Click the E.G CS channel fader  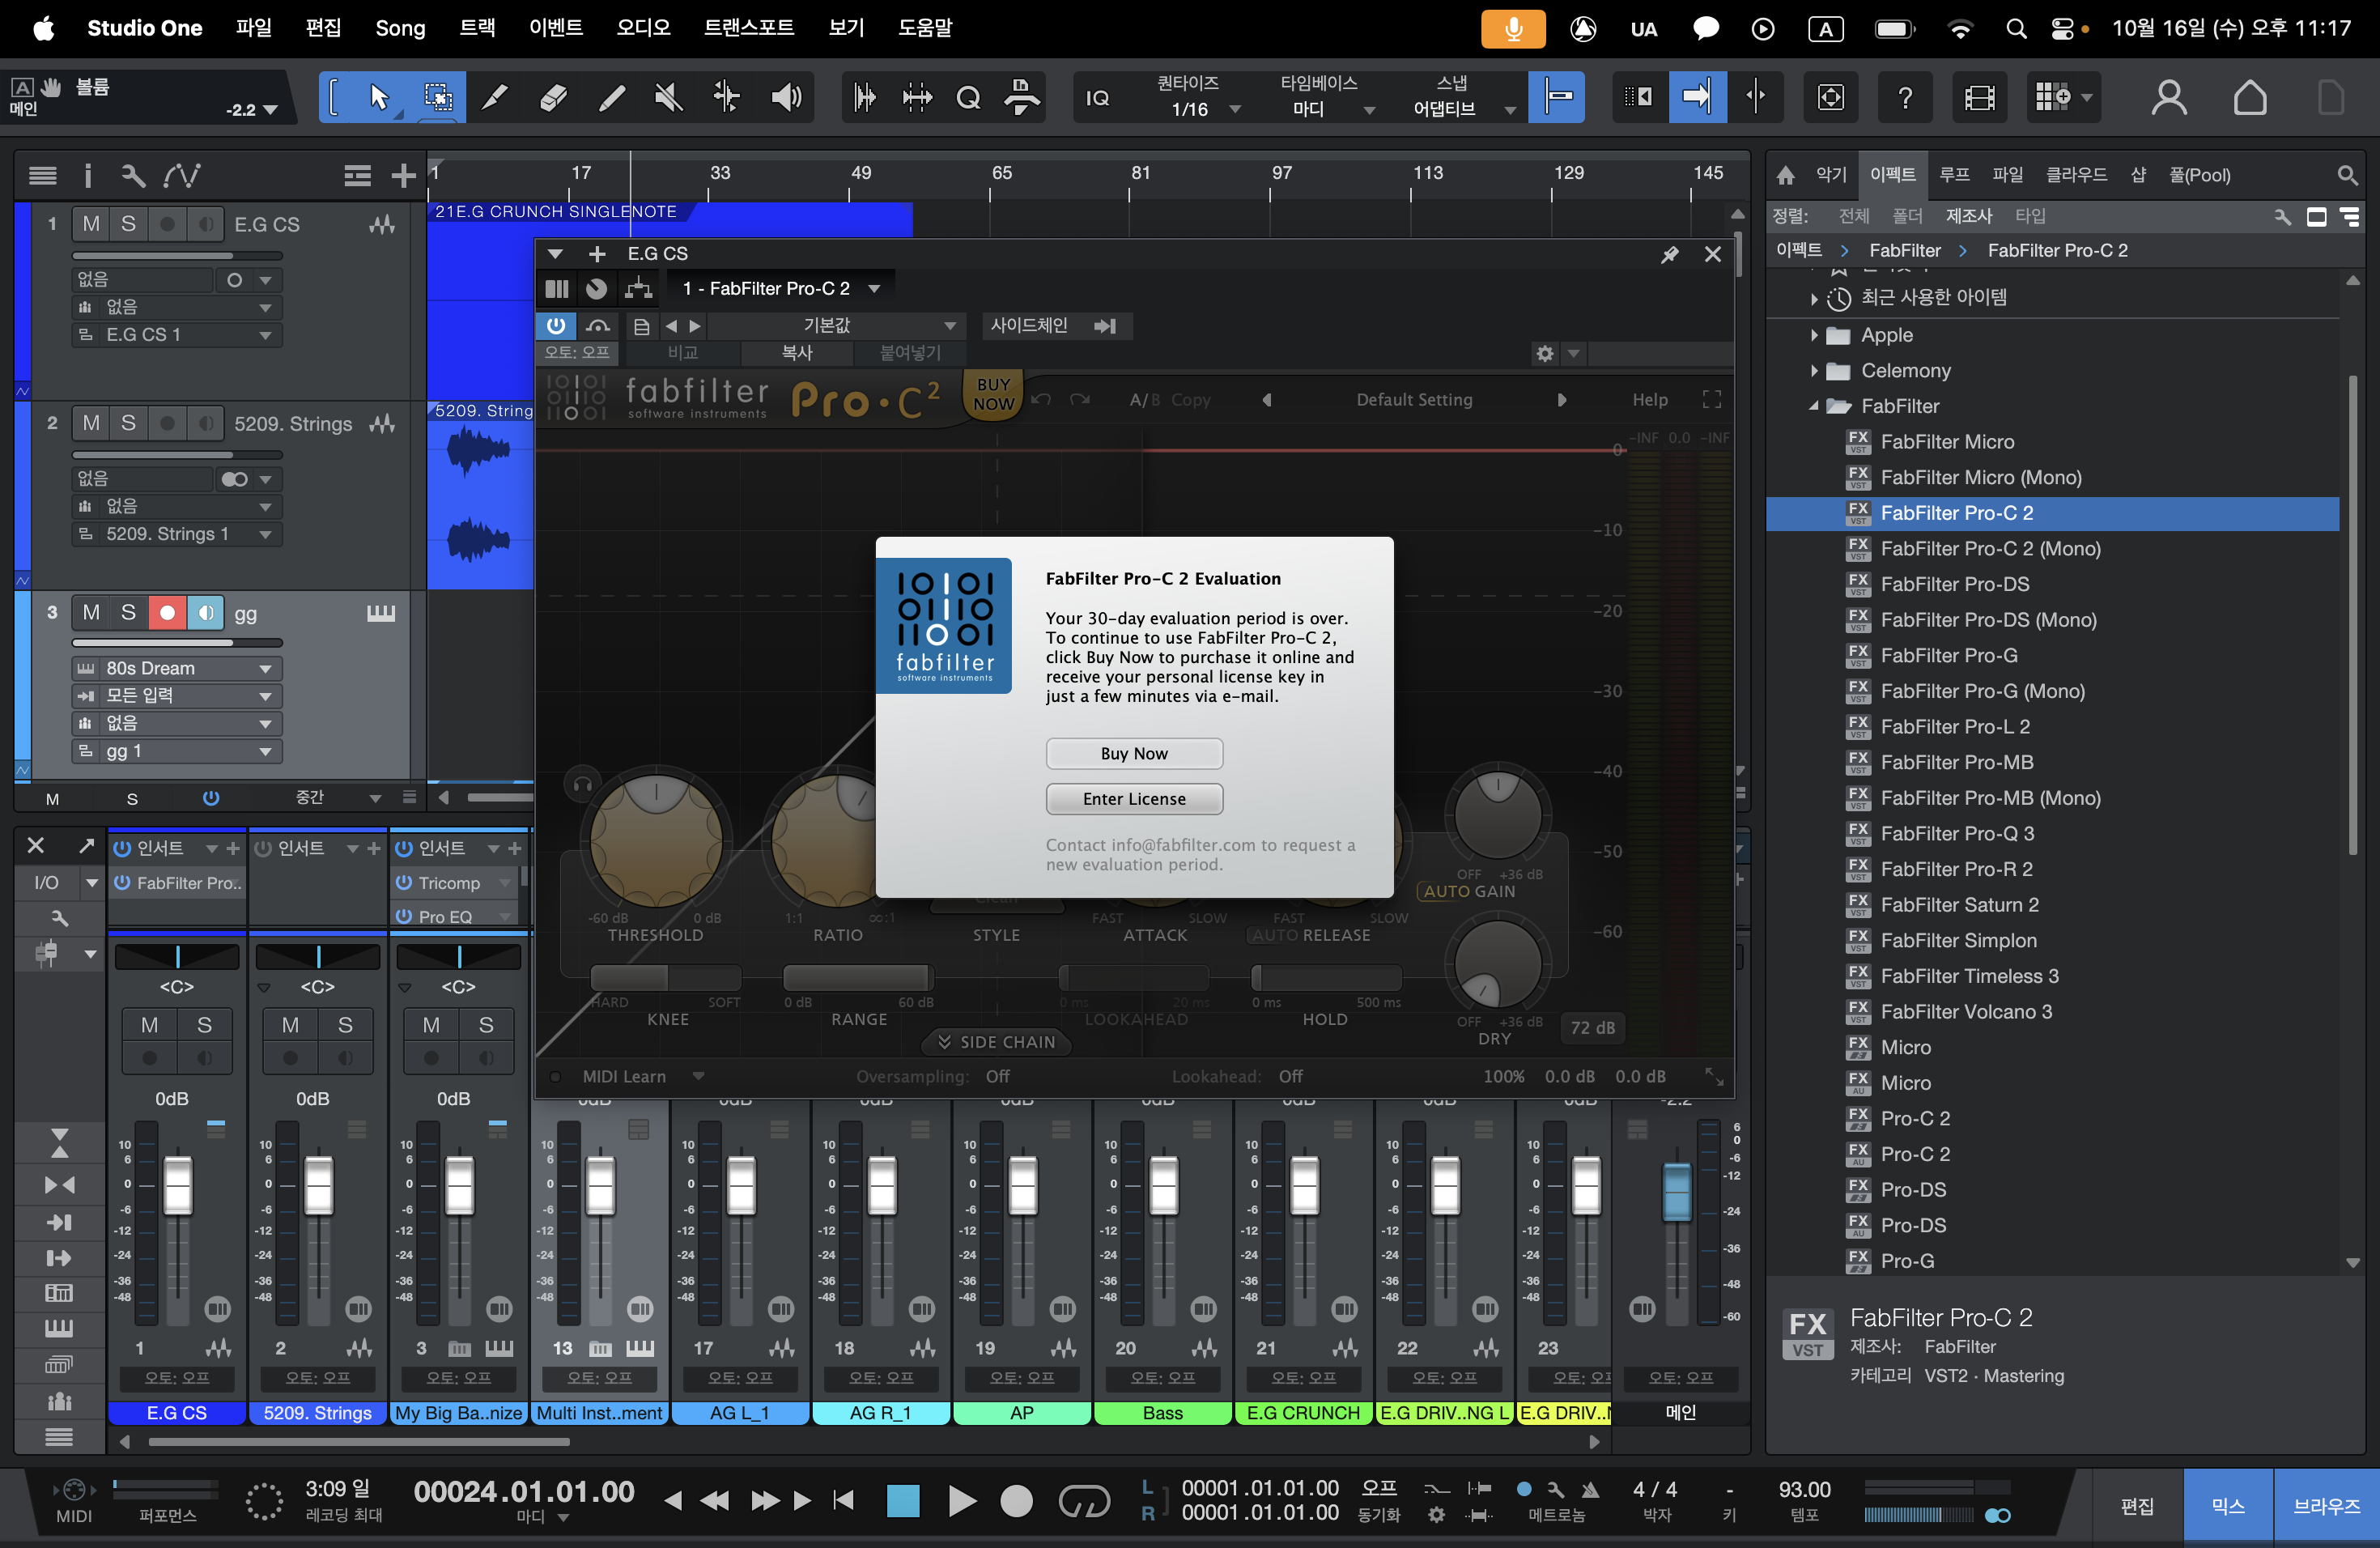[x=178, y=1186]
